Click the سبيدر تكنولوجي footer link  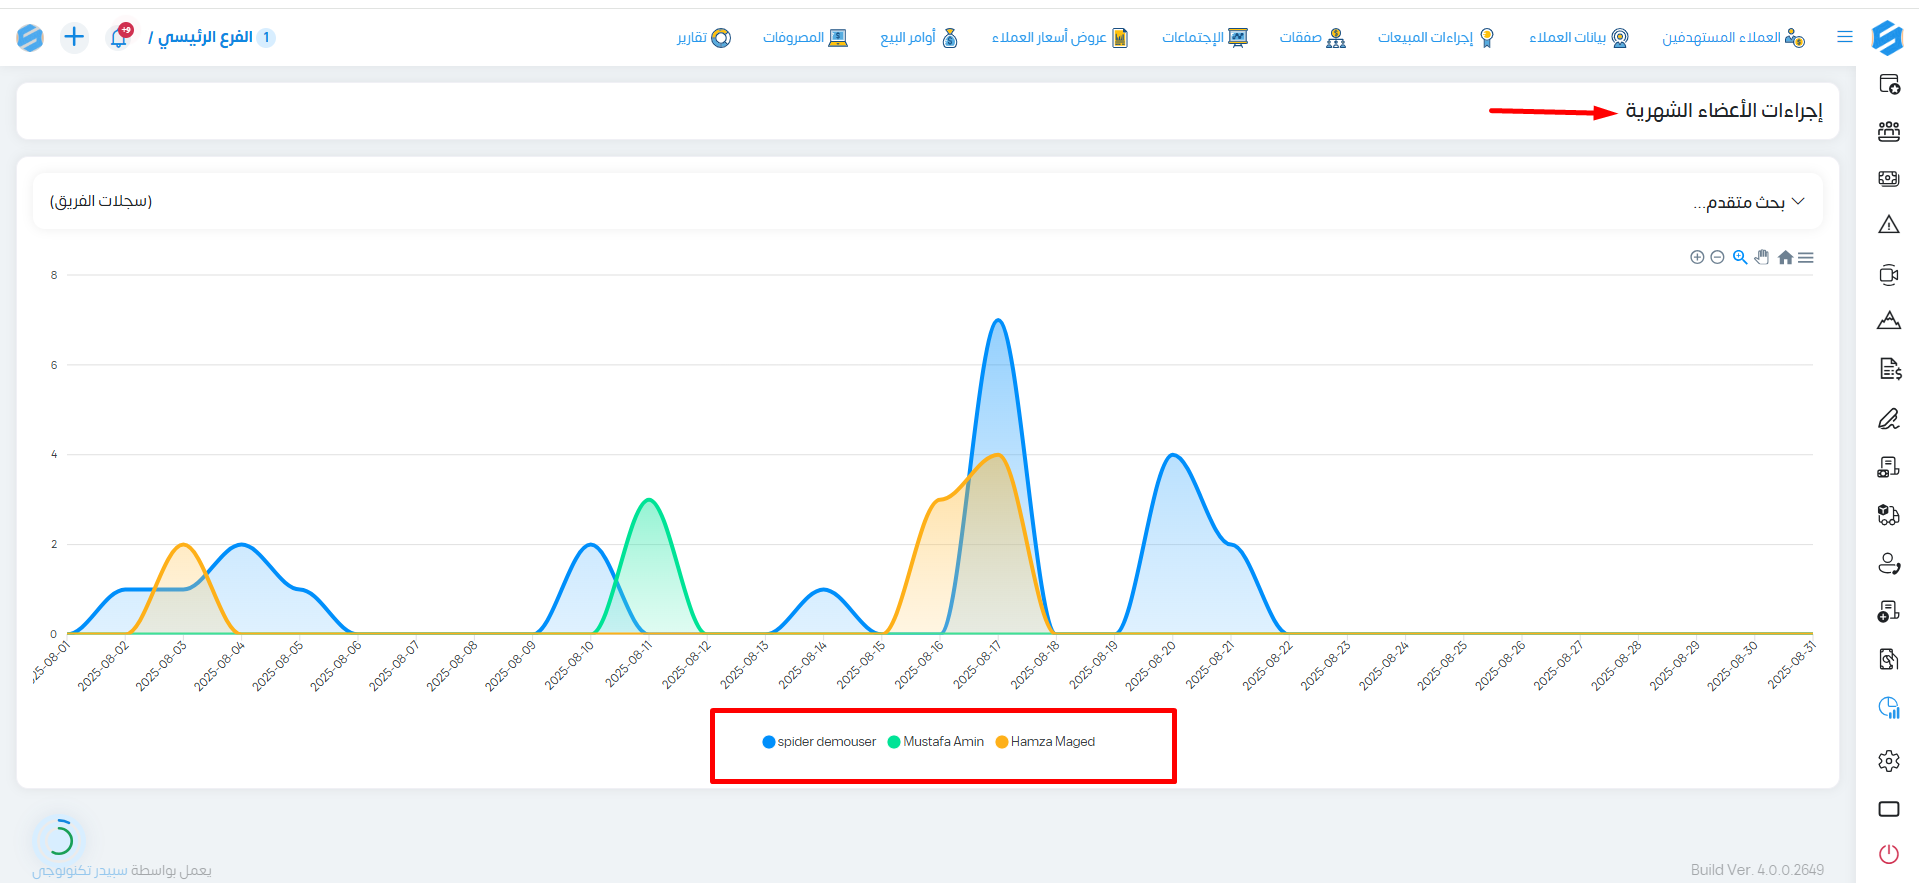(x=80, y=870)
